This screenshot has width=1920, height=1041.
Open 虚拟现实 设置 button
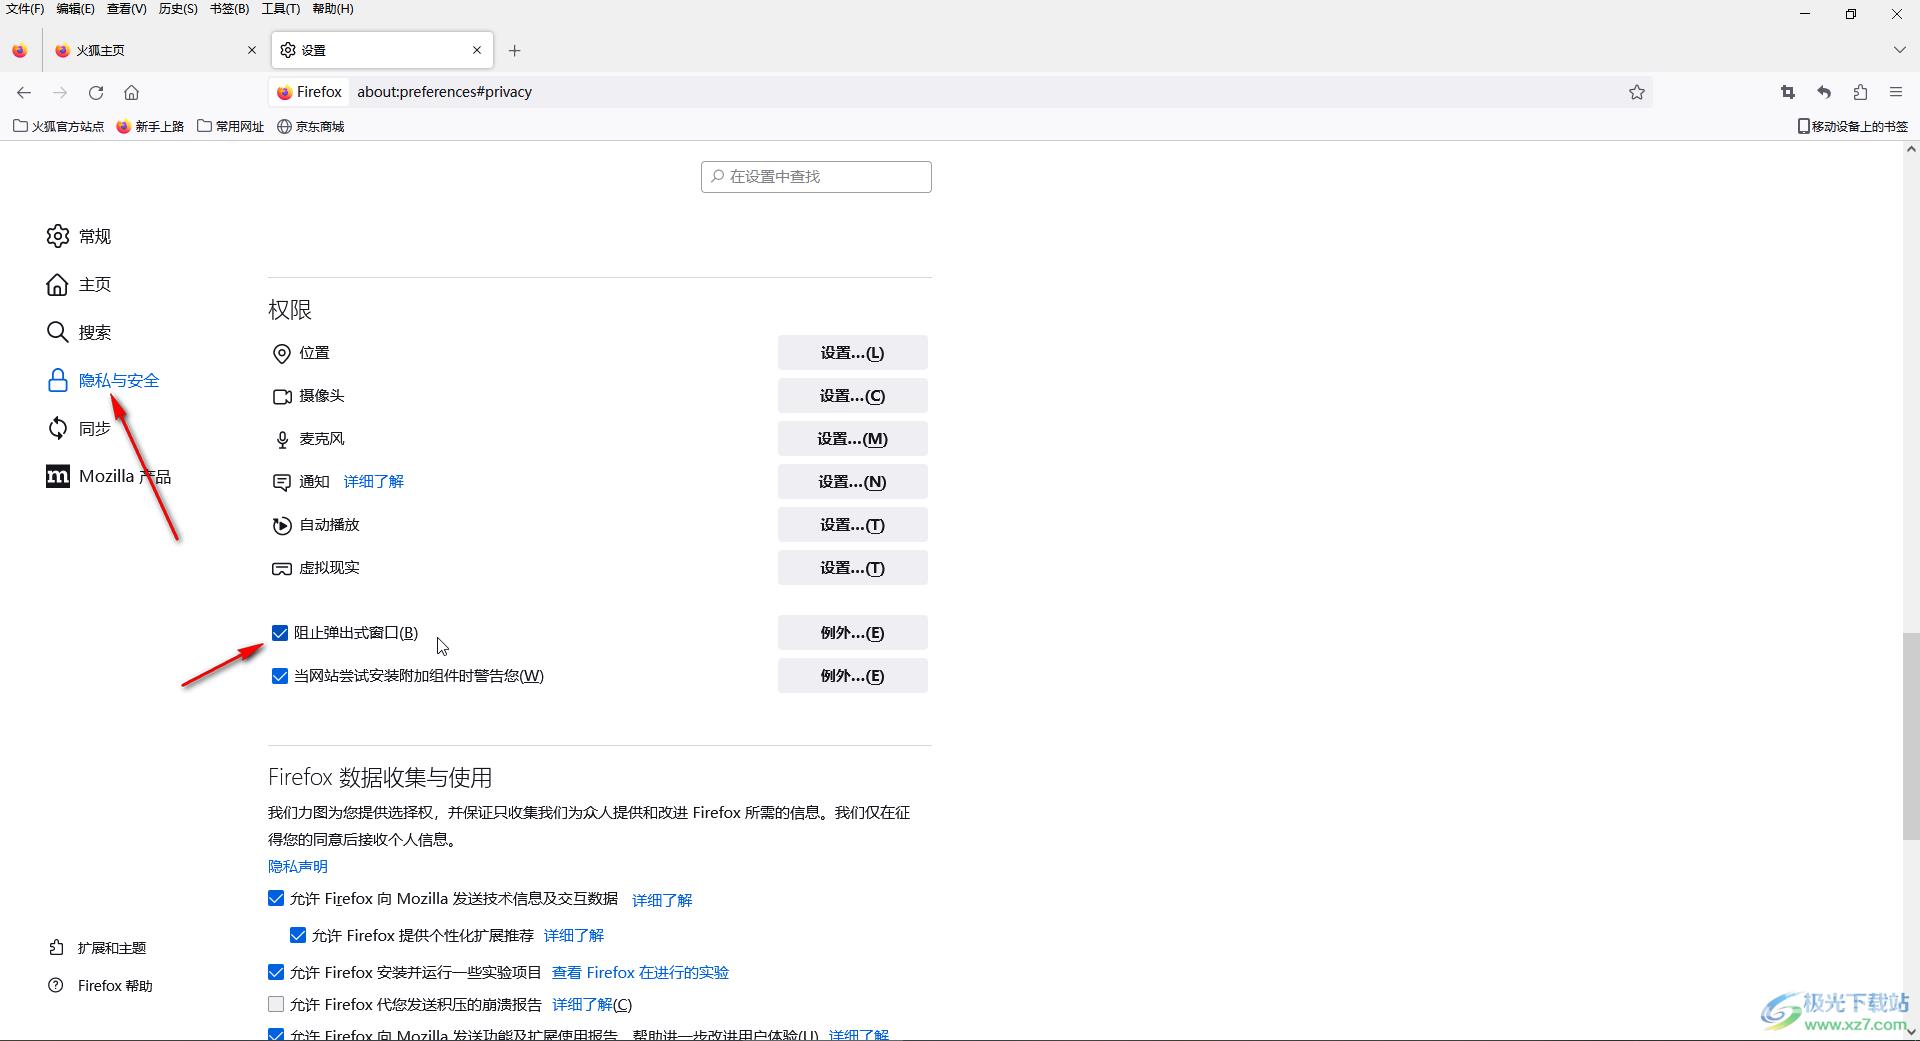852,568
